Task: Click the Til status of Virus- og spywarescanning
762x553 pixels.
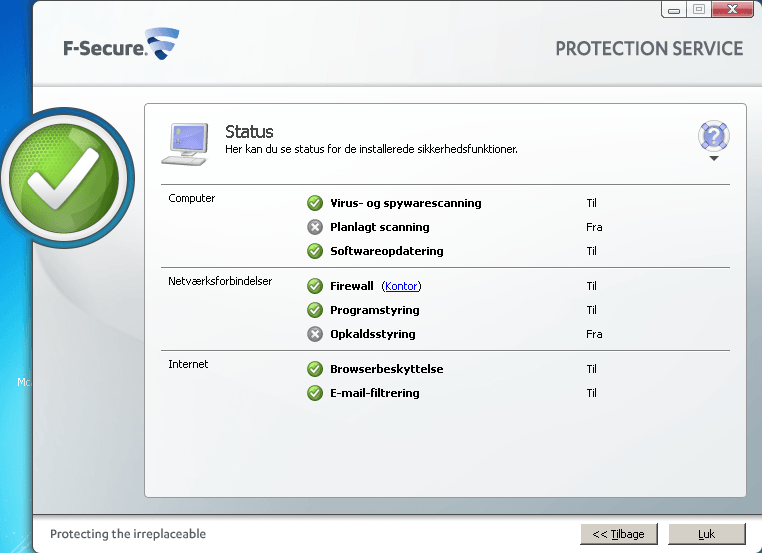Action: 591,203
